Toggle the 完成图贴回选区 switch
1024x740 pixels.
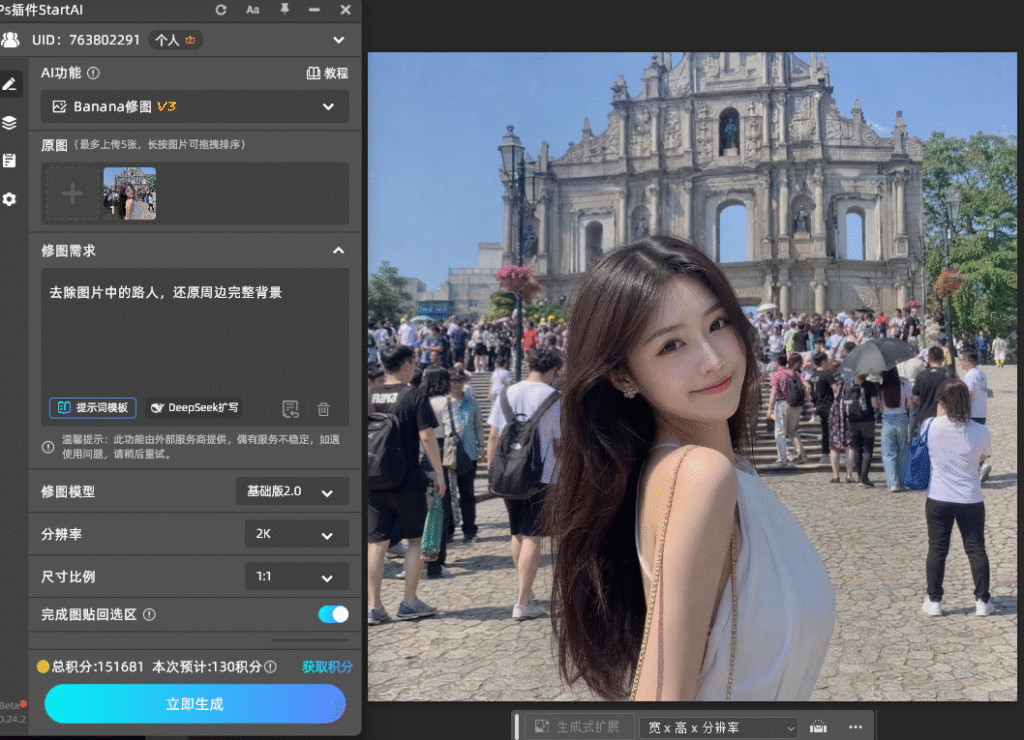click(x=333, y=614)
